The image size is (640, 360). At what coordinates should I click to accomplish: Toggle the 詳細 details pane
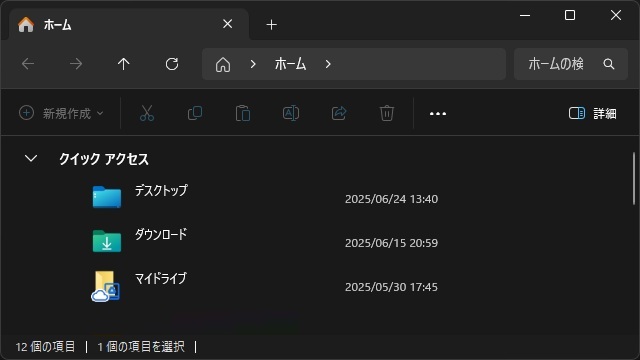(593, 113)
